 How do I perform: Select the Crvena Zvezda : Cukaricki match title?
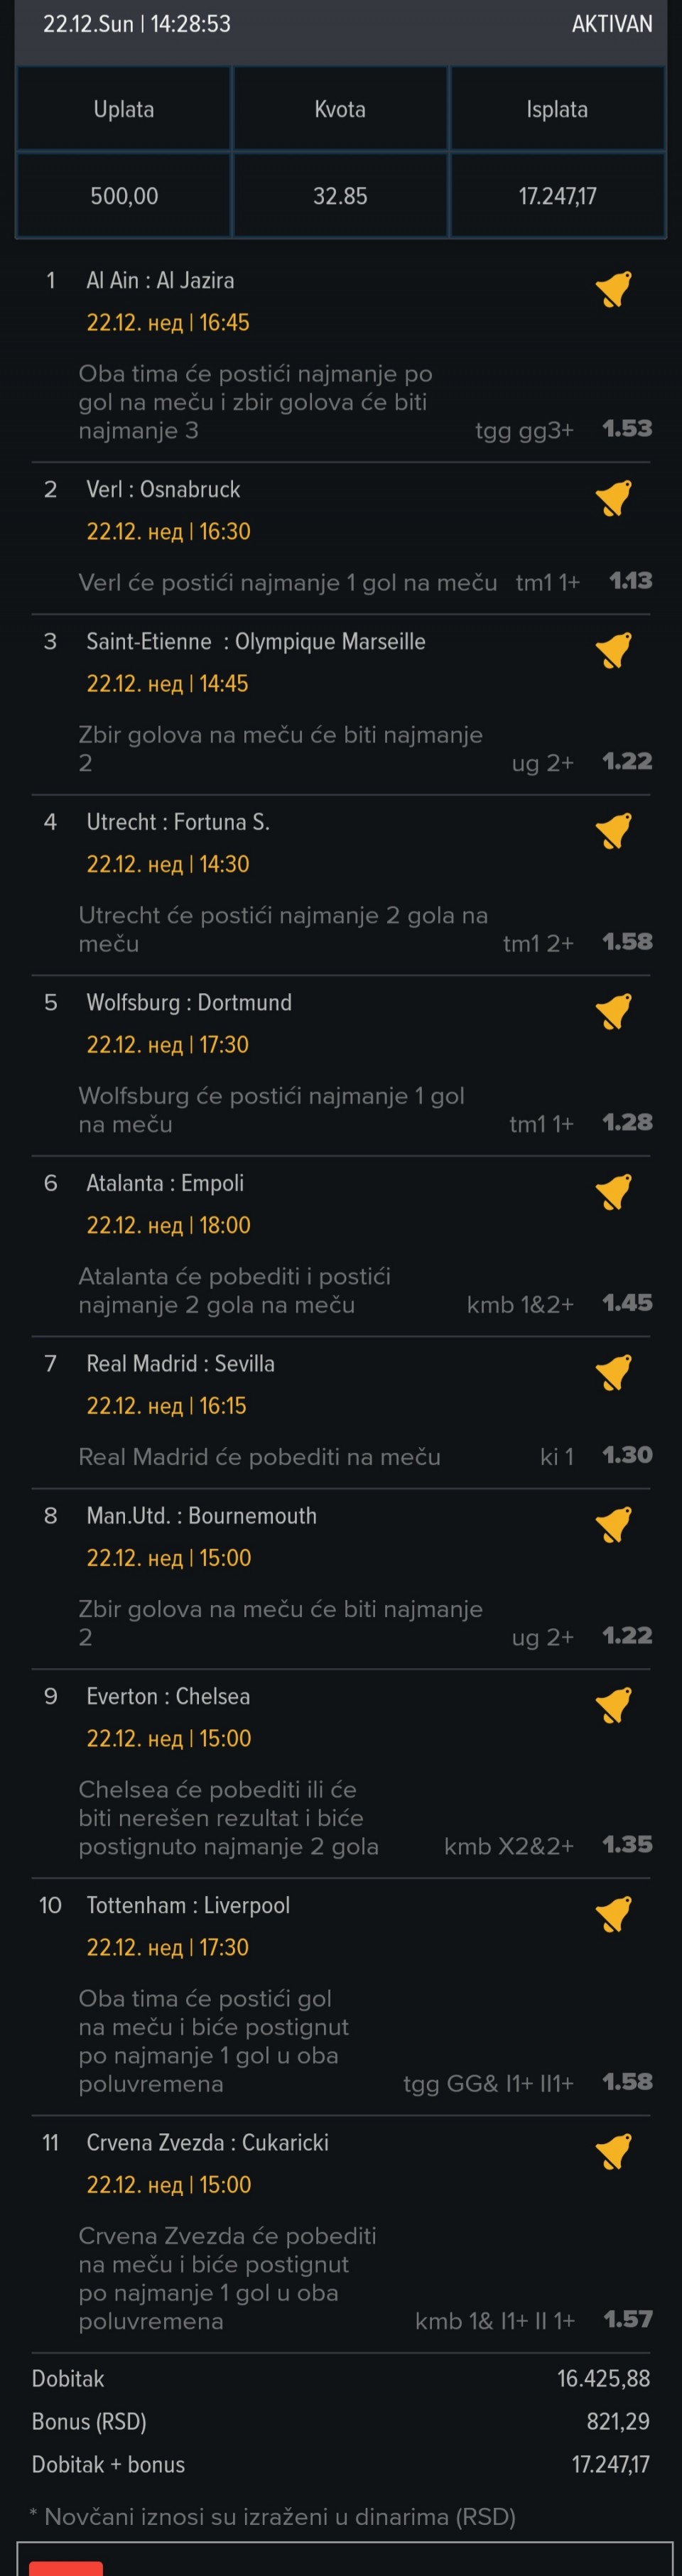coord(207,2142)
